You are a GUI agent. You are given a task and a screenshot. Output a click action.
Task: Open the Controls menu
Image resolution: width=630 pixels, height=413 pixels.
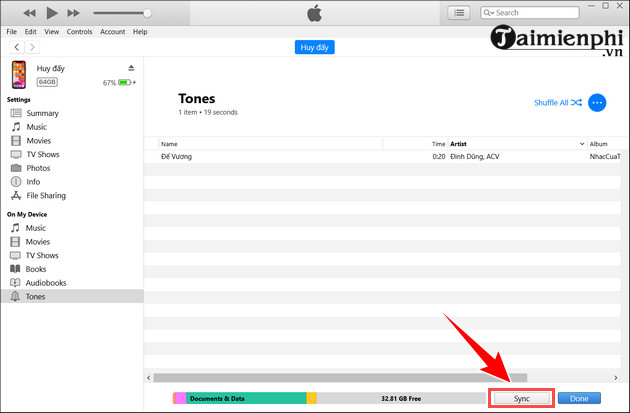[x=80, y=32]
